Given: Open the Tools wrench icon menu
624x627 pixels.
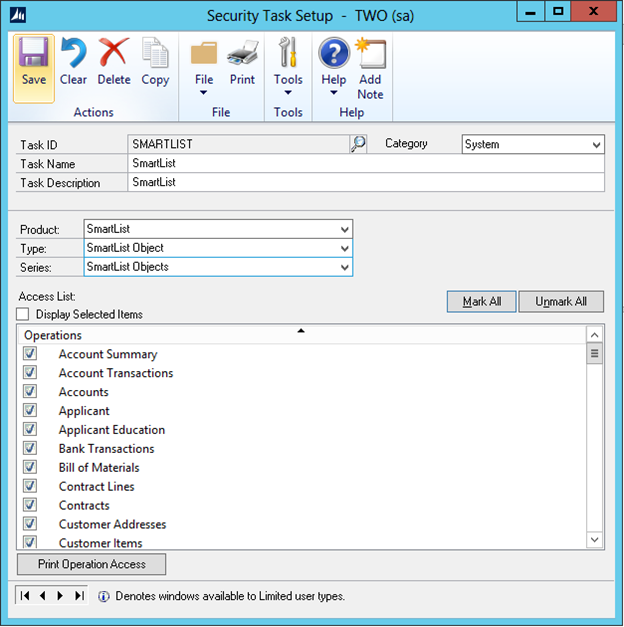Looking at the screenshot, I should [288, 52].
